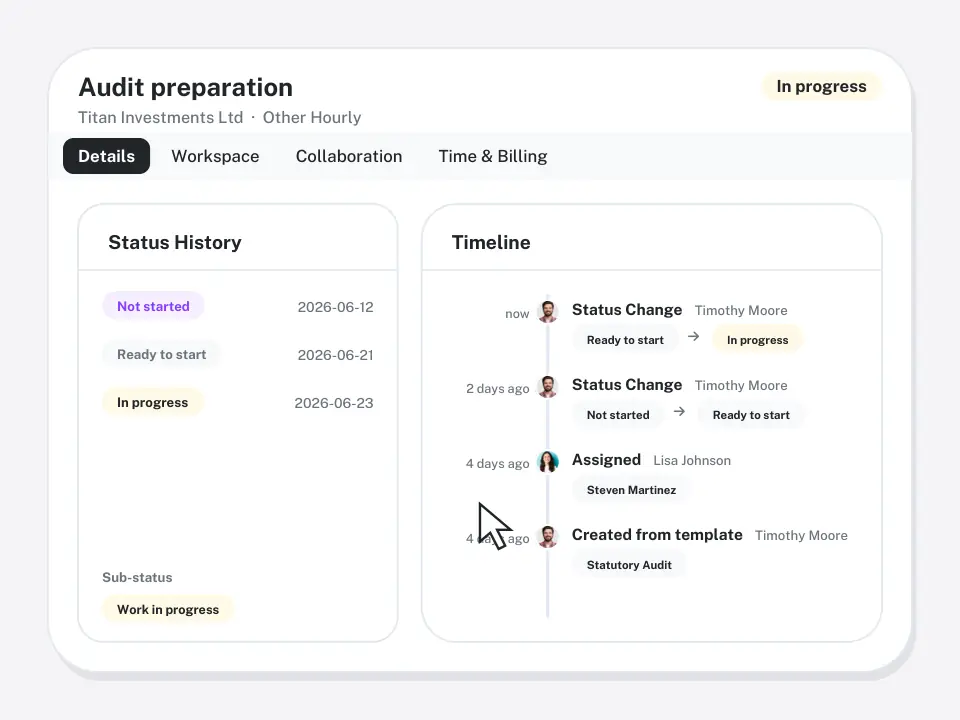
Task: Select the Ready to start pill in Status History
Action: 162,354
